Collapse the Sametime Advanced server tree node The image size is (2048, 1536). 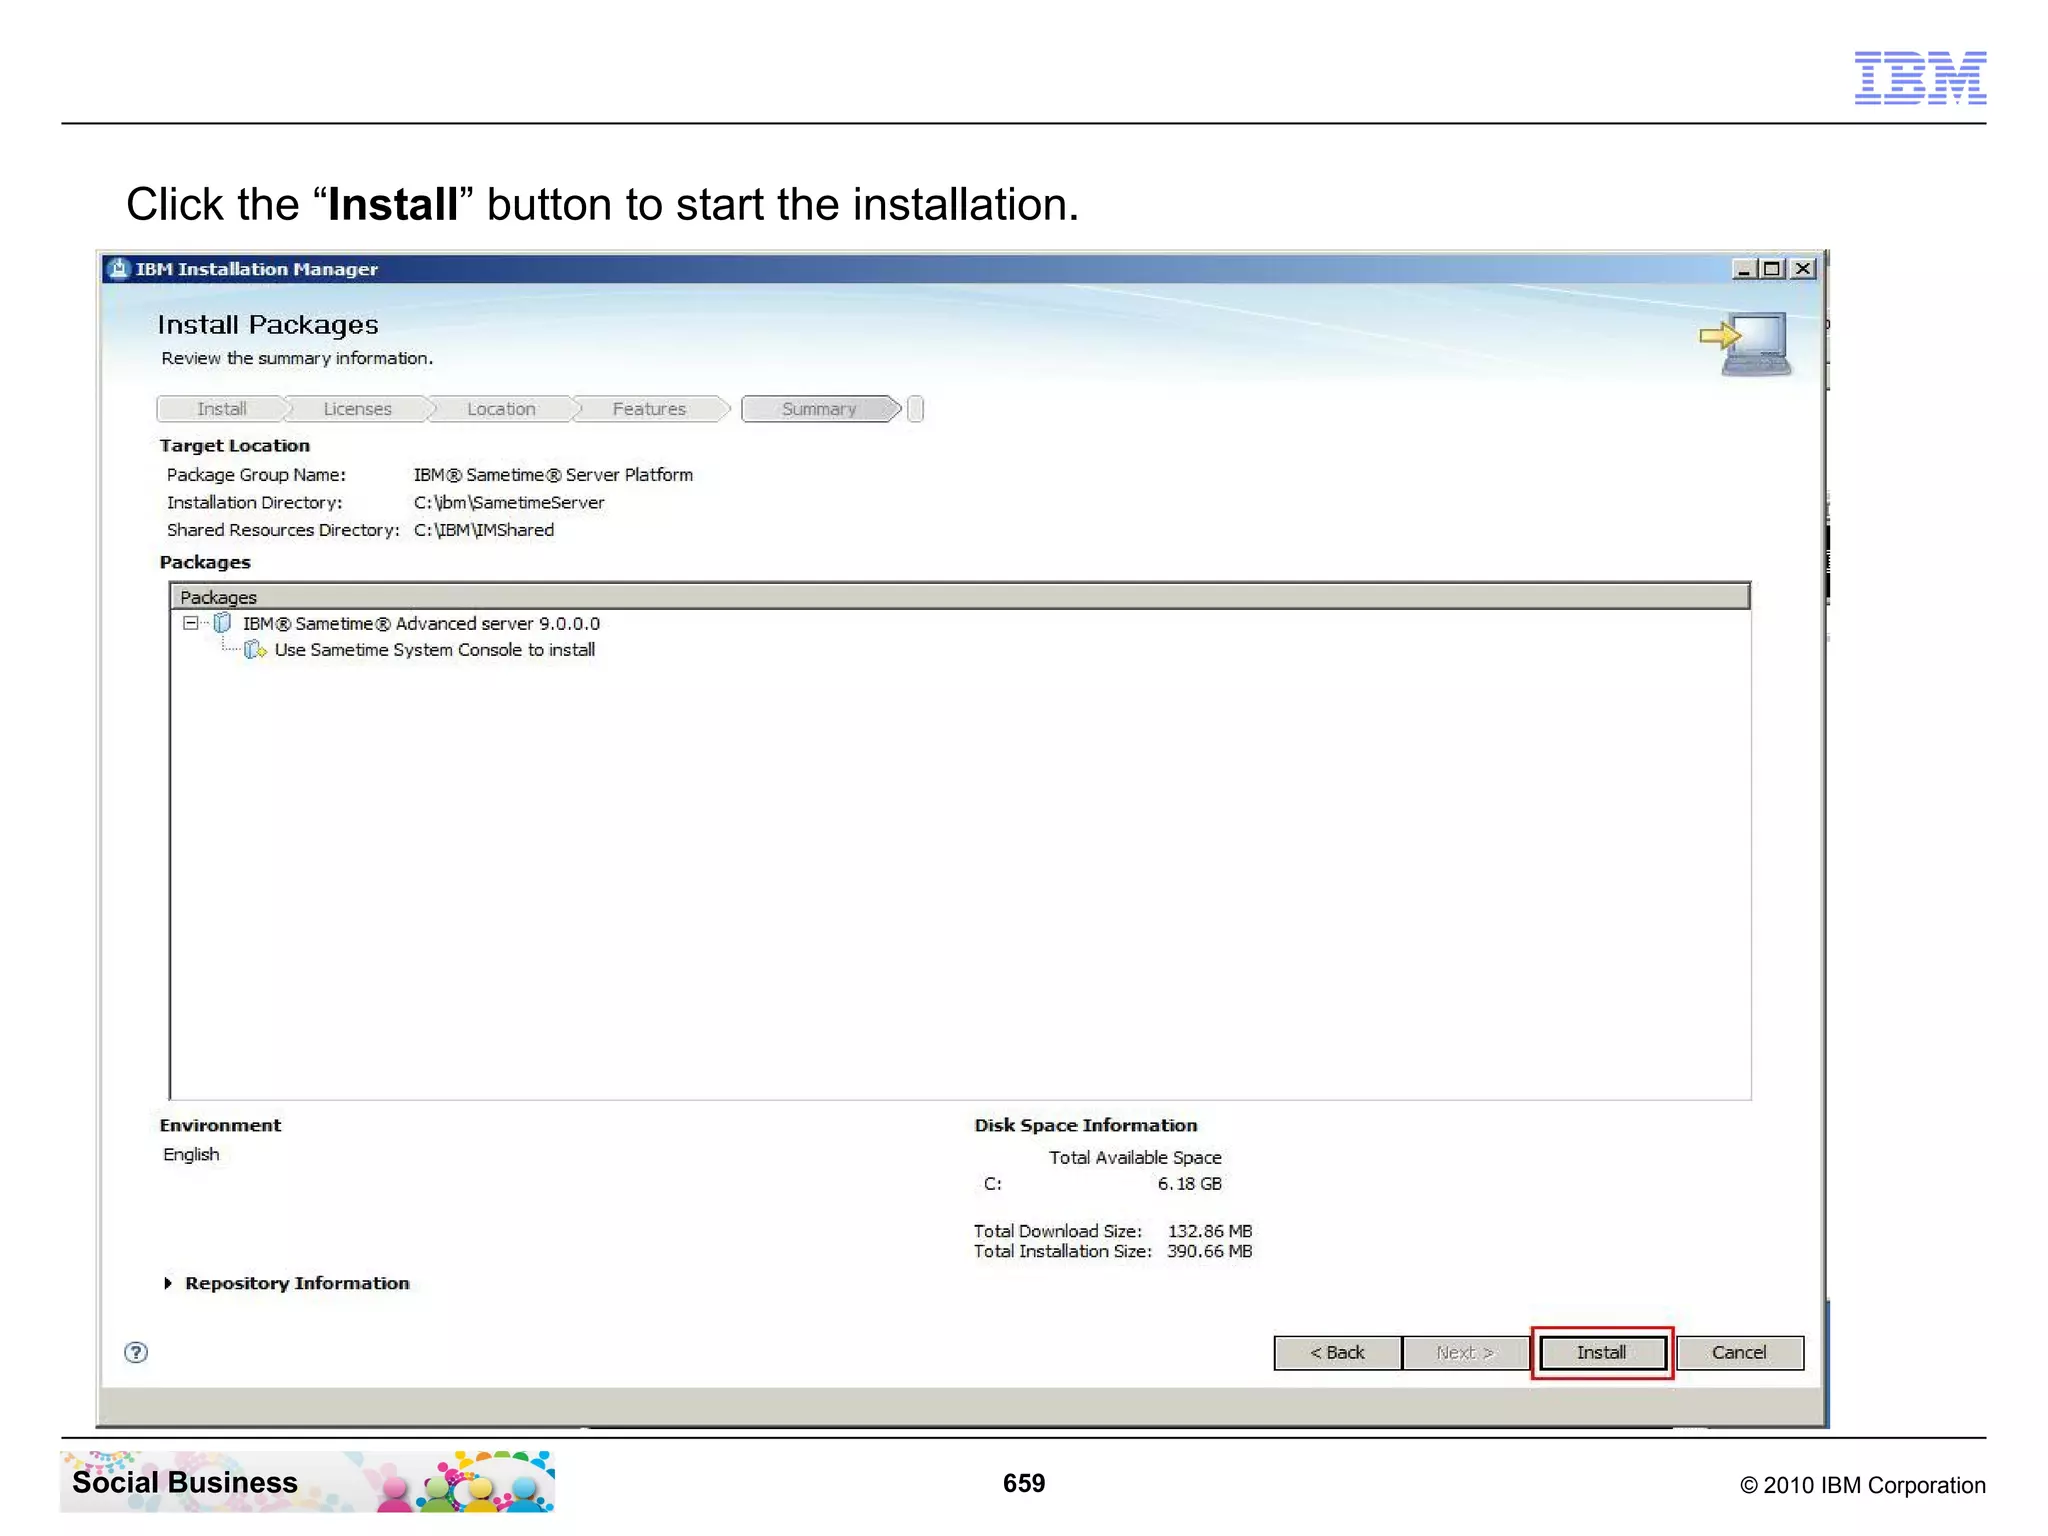click(190, 623)
